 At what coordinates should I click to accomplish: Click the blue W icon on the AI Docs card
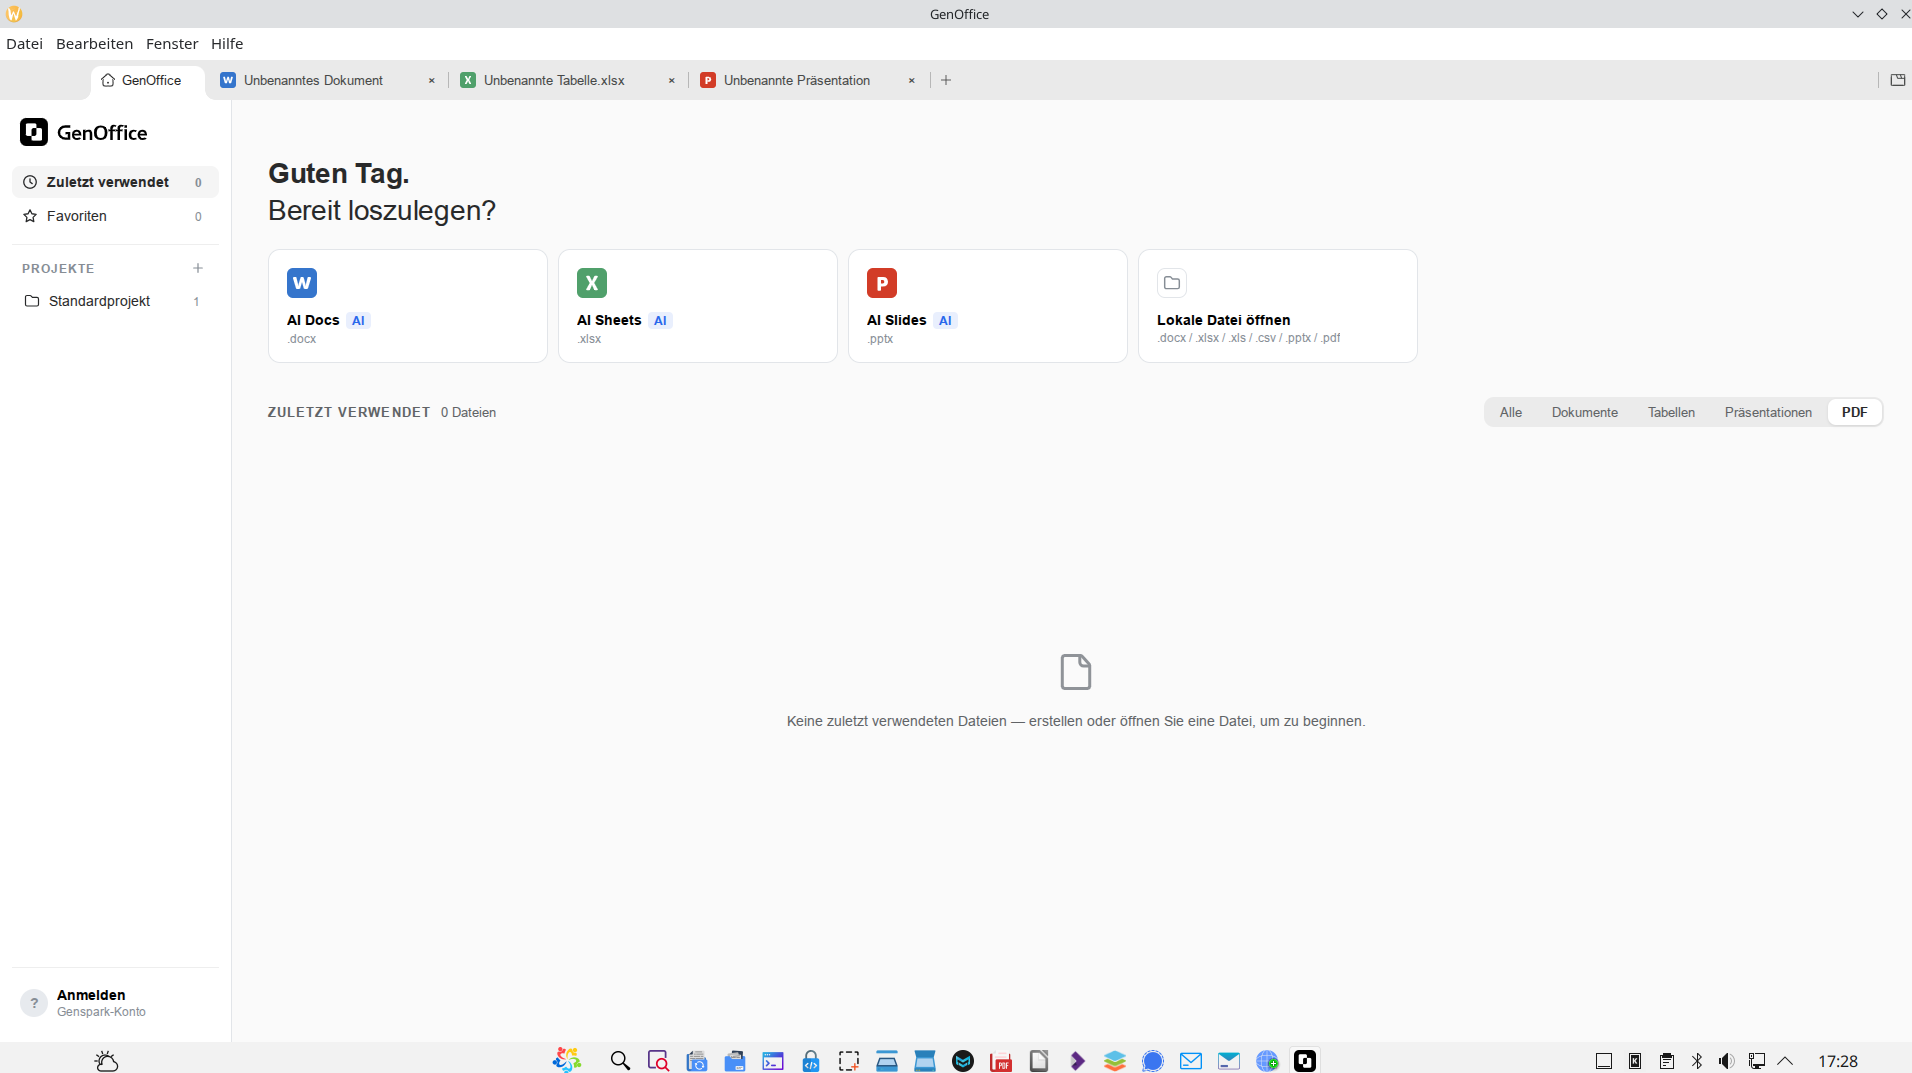click(302, 283)
